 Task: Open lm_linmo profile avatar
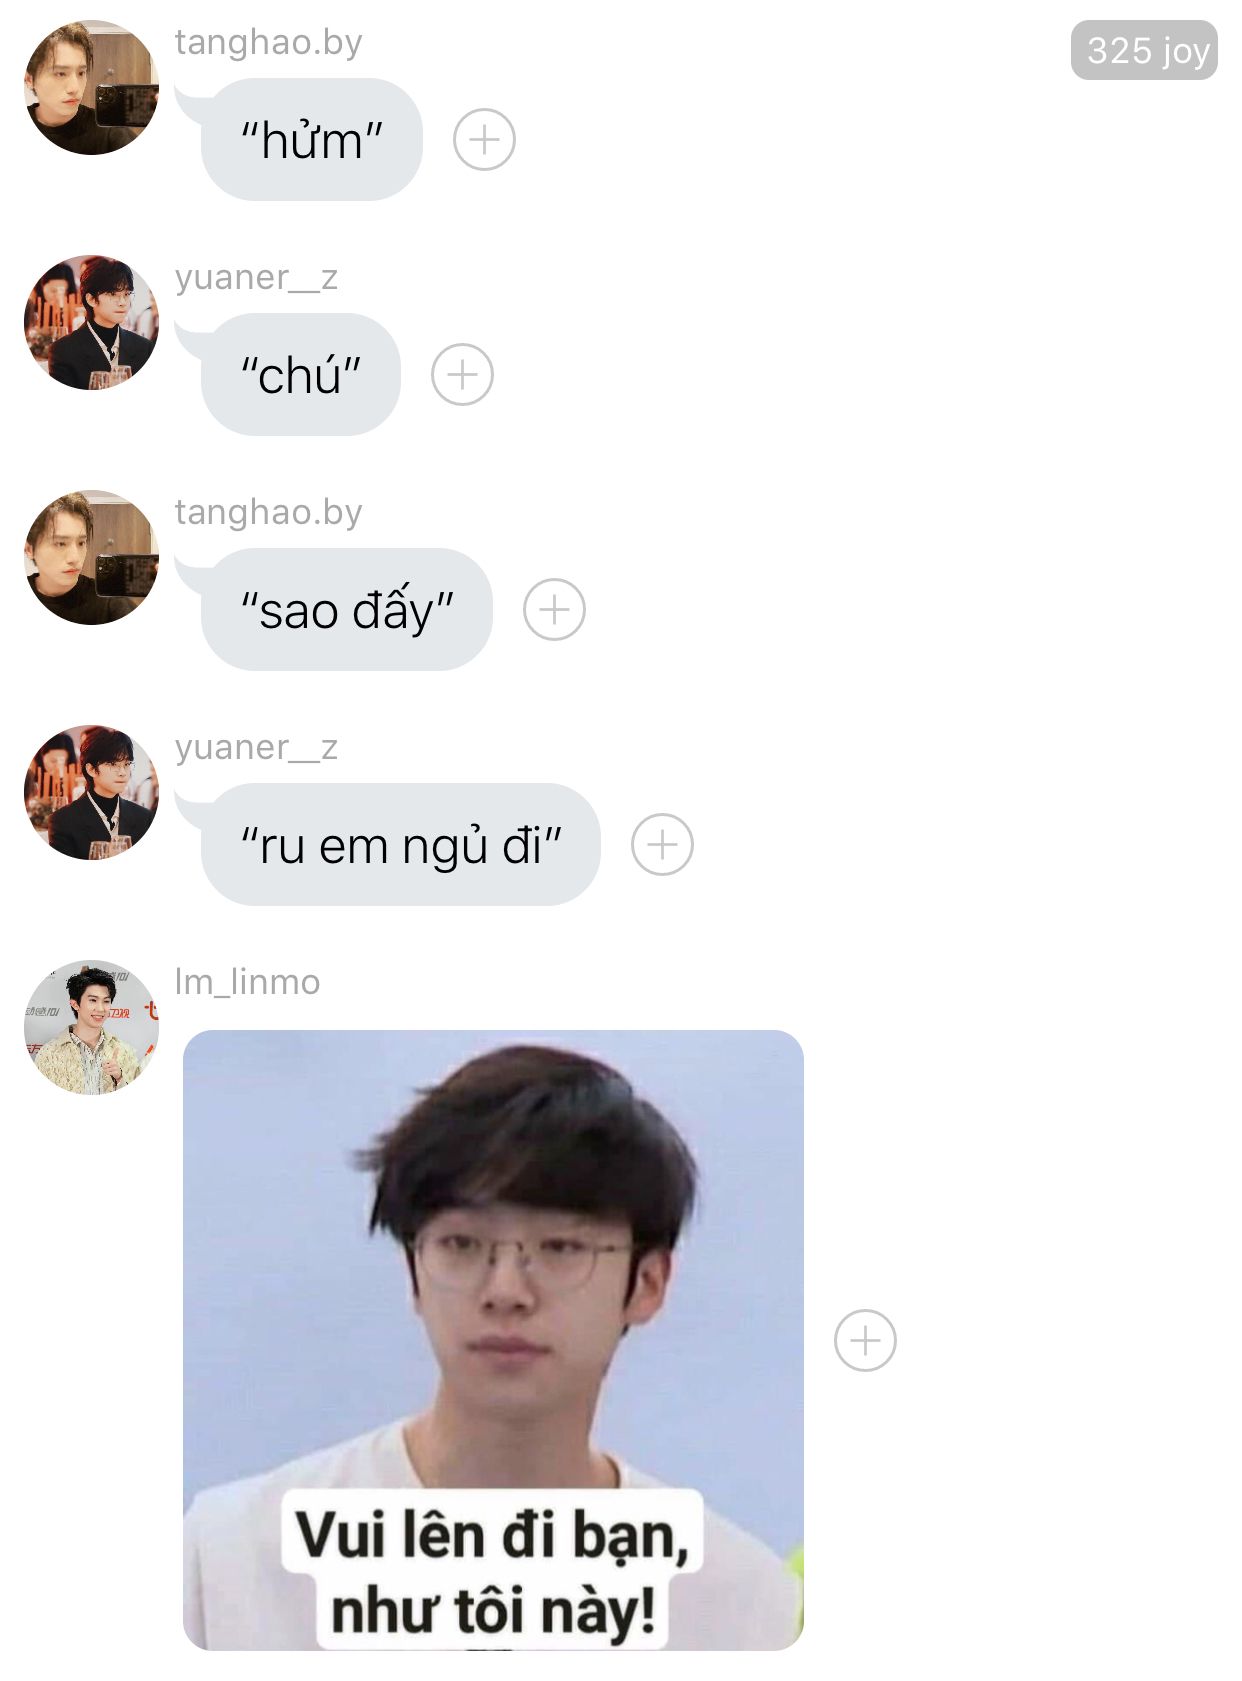[91, 1027]
